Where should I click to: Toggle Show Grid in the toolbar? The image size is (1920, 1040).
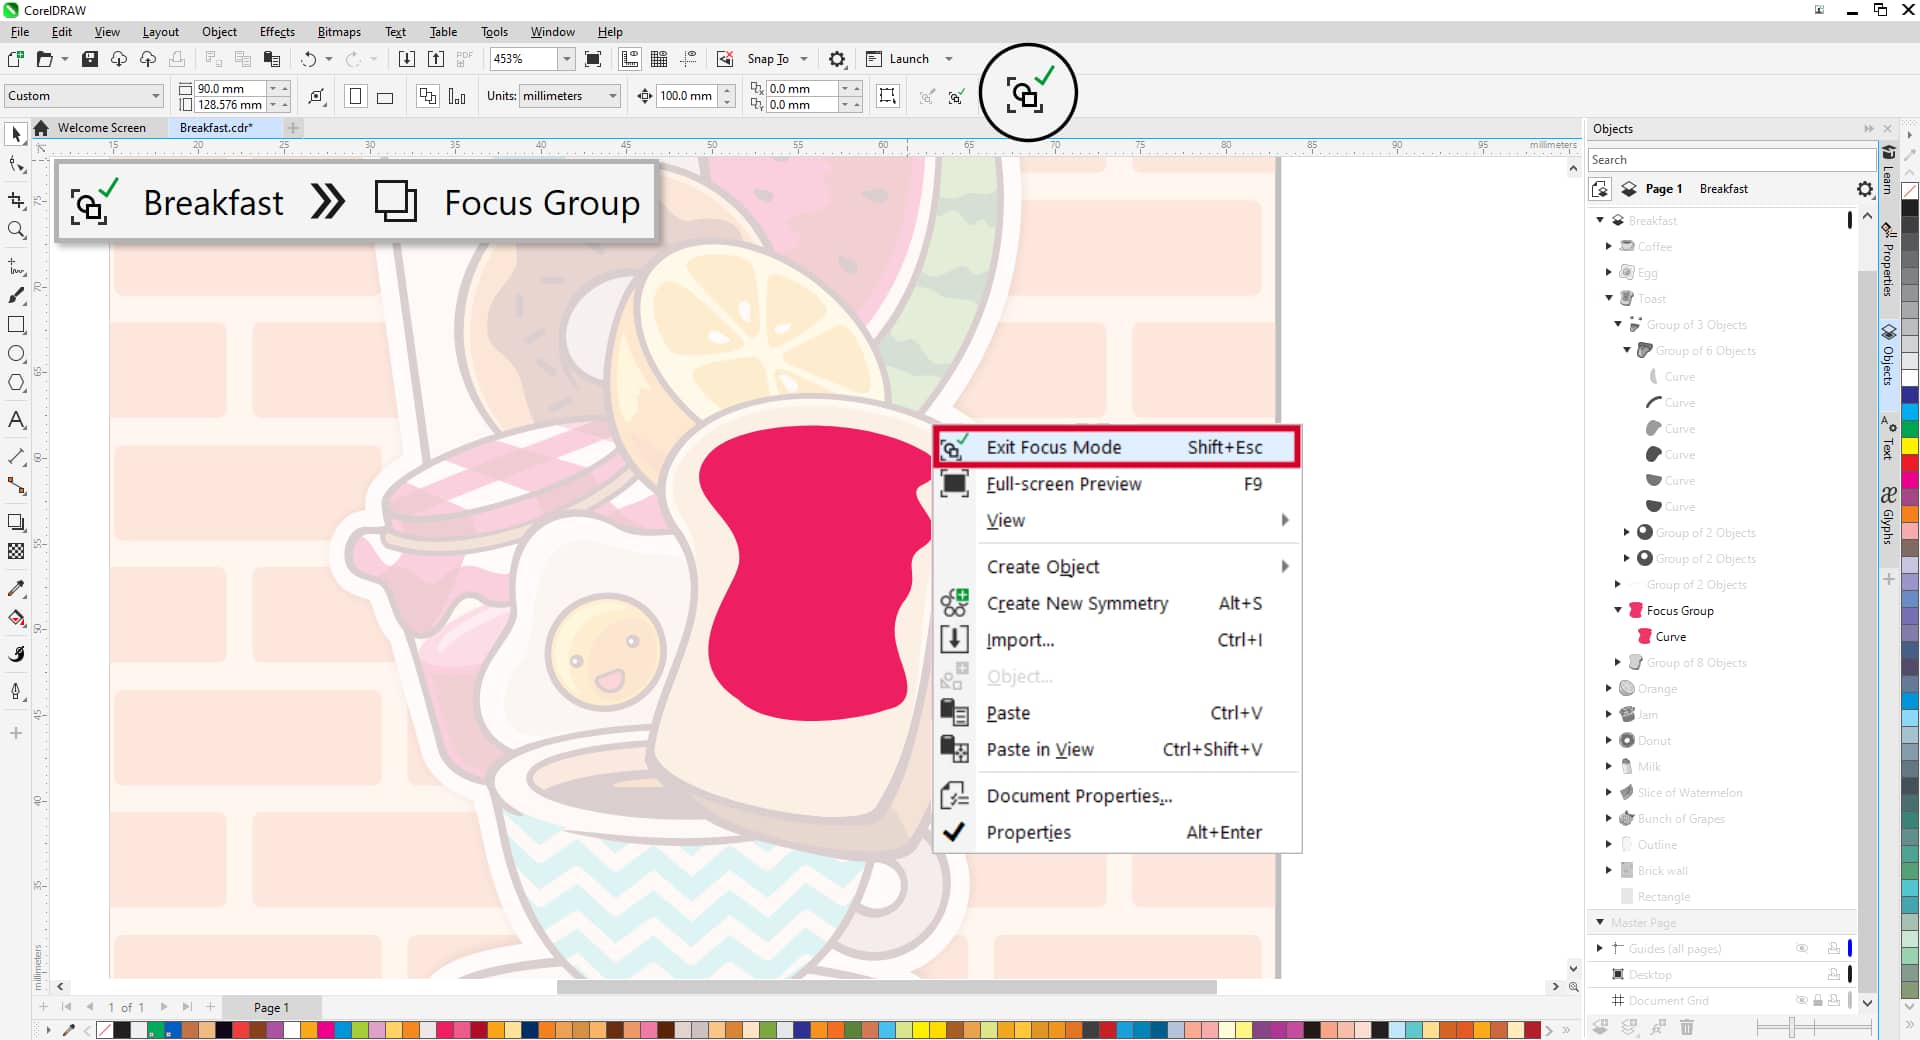(x=659, y=59)
